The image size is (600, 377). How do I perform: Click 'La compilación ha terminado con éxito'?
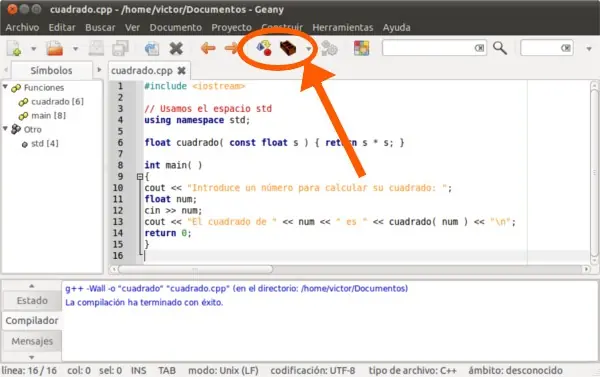point(144,302)
